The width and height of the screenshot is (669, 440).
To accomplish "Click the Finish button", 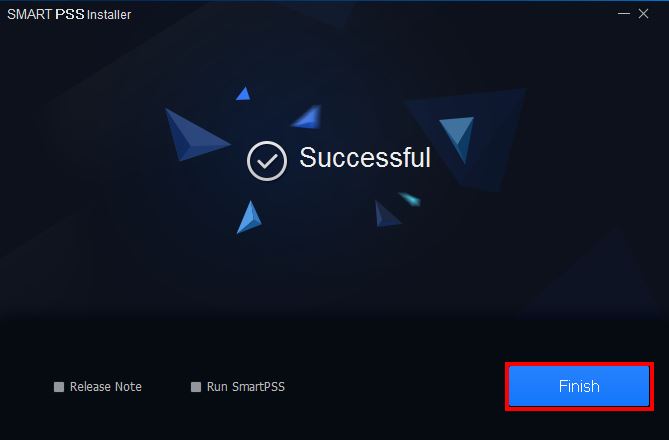I will click(x=579, y=386).
